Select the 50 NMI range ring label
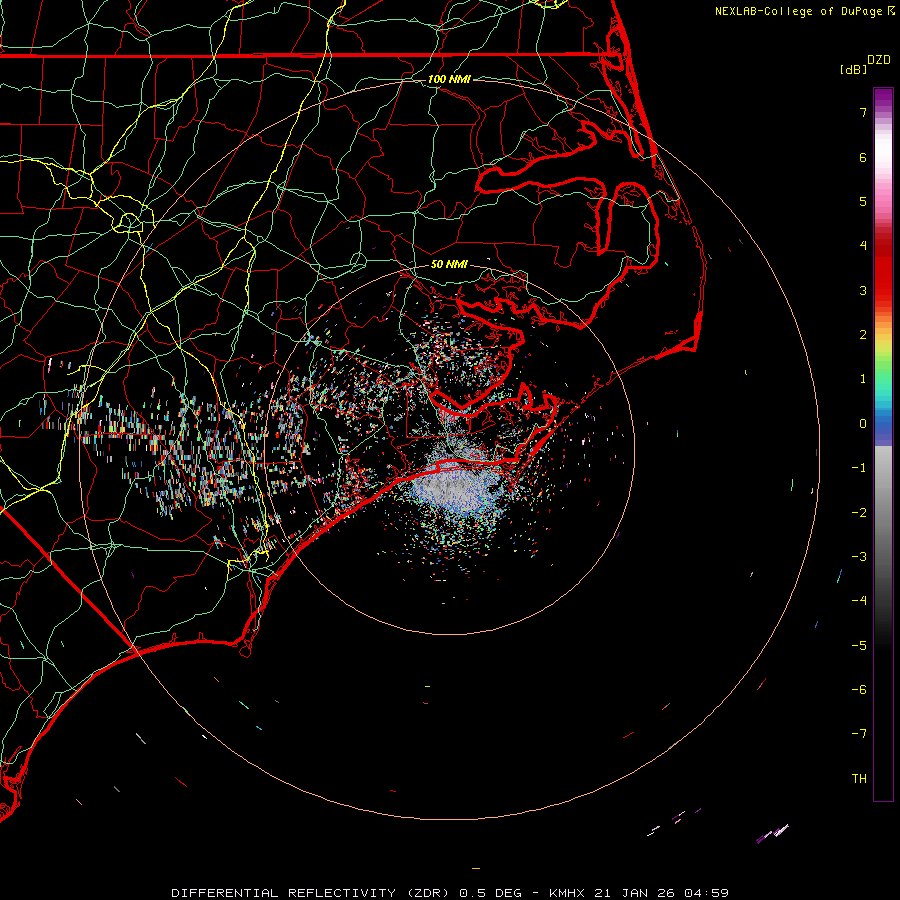Image resolution: width=900 pixels, height=900 pixels. 449,265
